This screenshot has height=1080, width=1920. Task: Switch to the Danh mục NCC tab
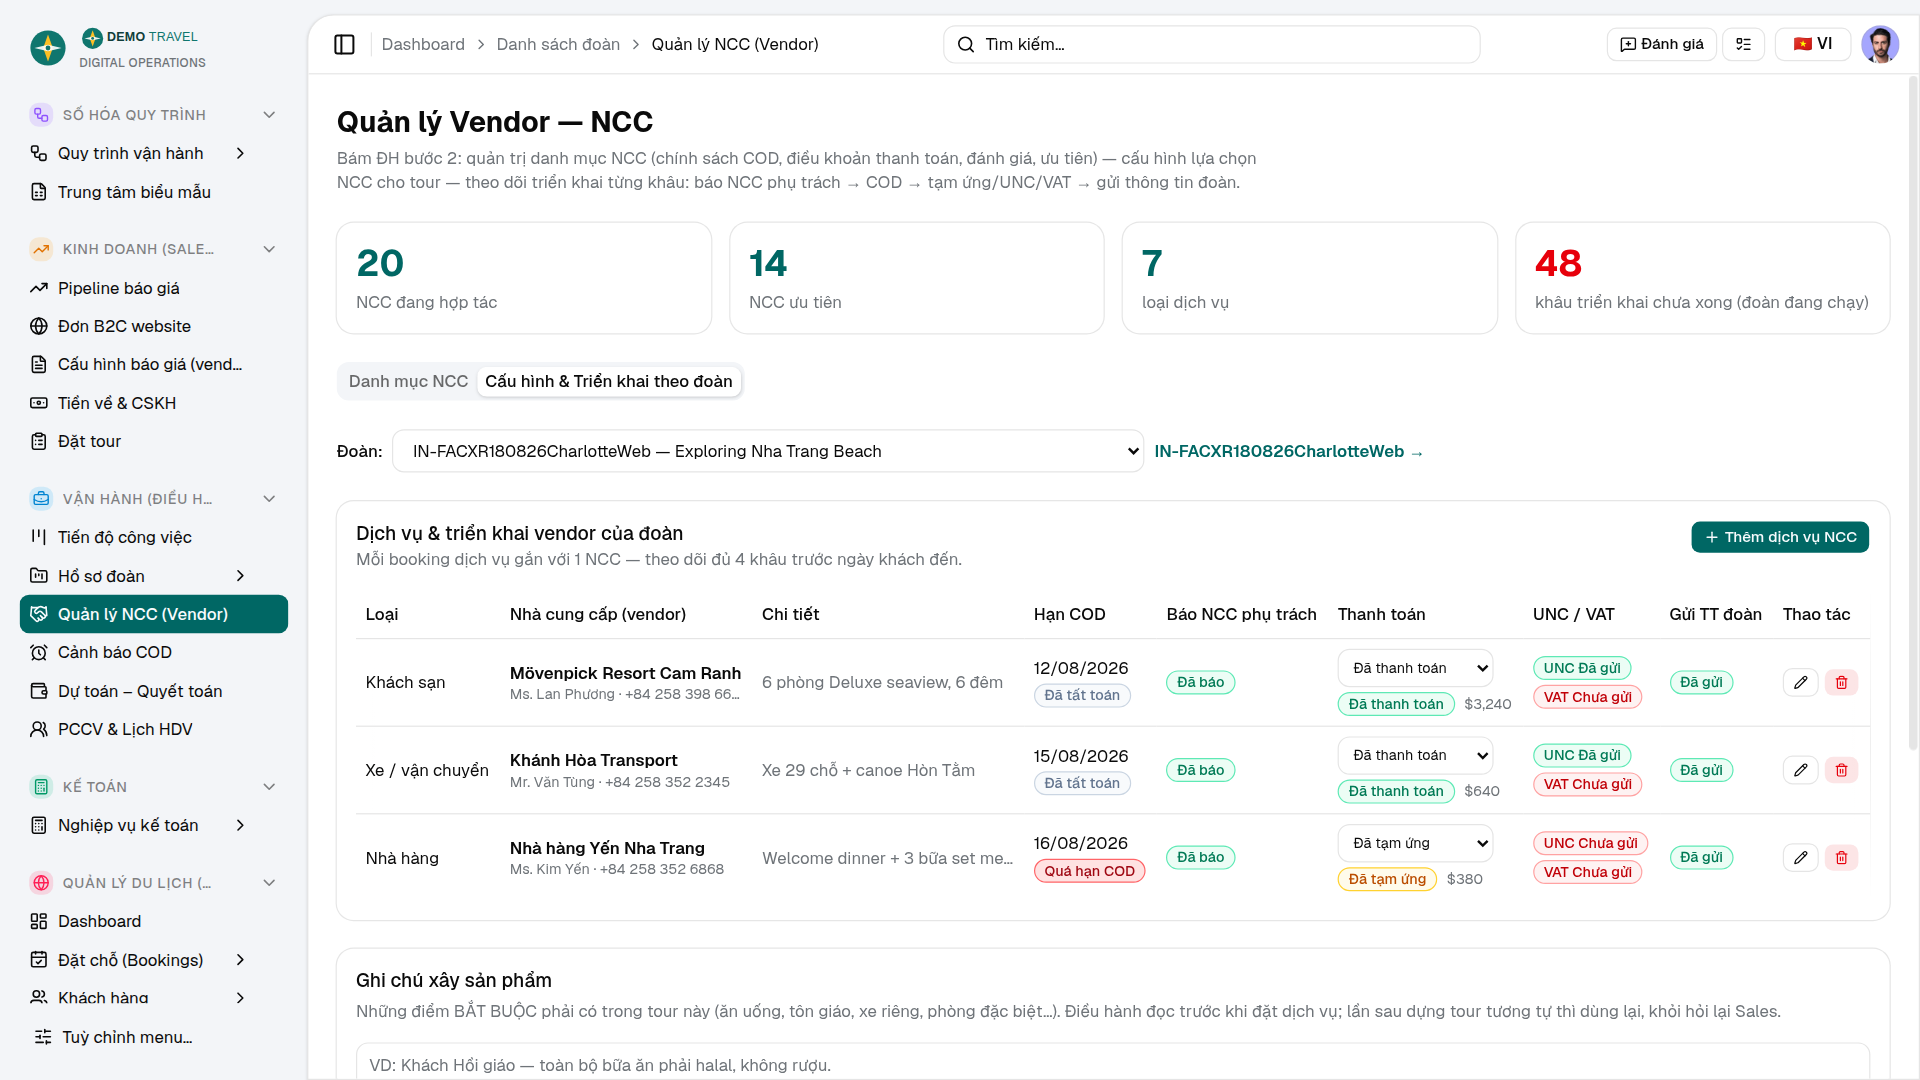[408, 381]
